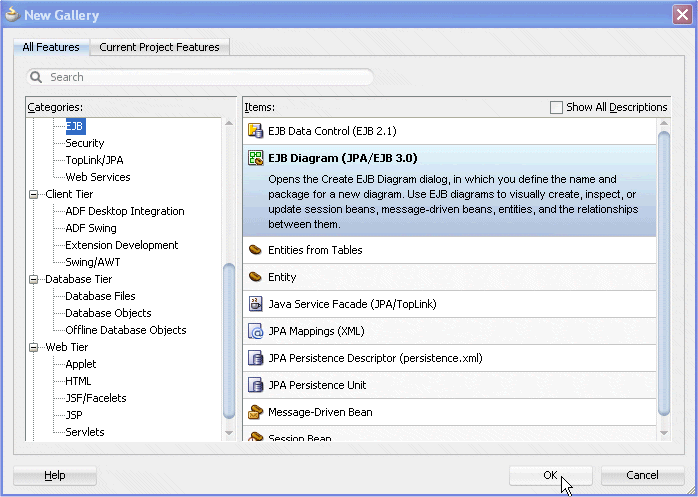Select Java Service Facade (JPA/TopLink) item
Screen dimensions: 698x497
pos(450,304)
